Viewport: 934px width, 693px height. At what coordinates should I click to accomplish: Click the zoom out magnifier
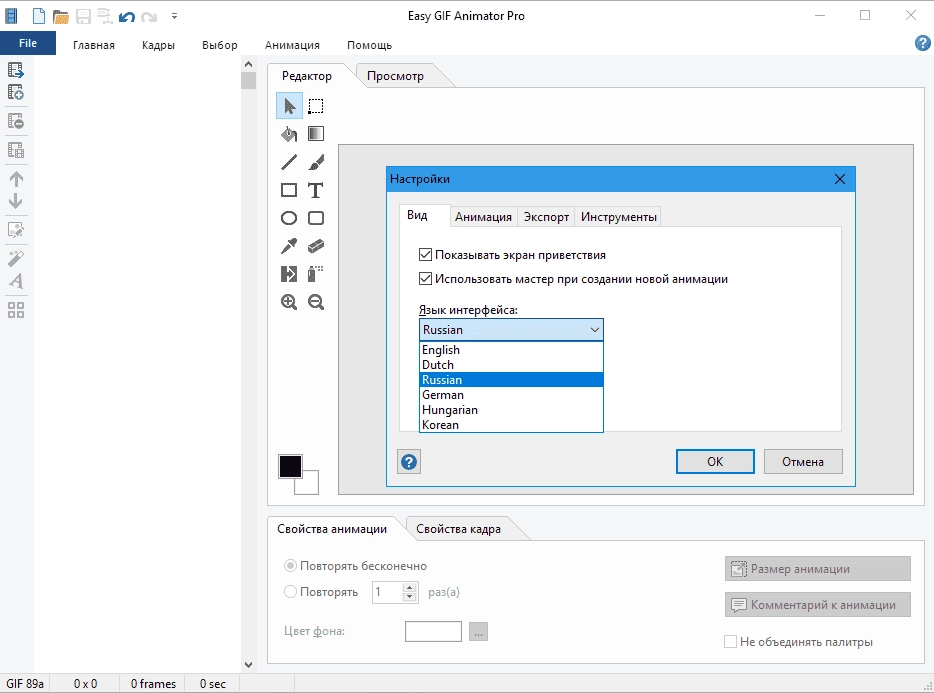316,302
